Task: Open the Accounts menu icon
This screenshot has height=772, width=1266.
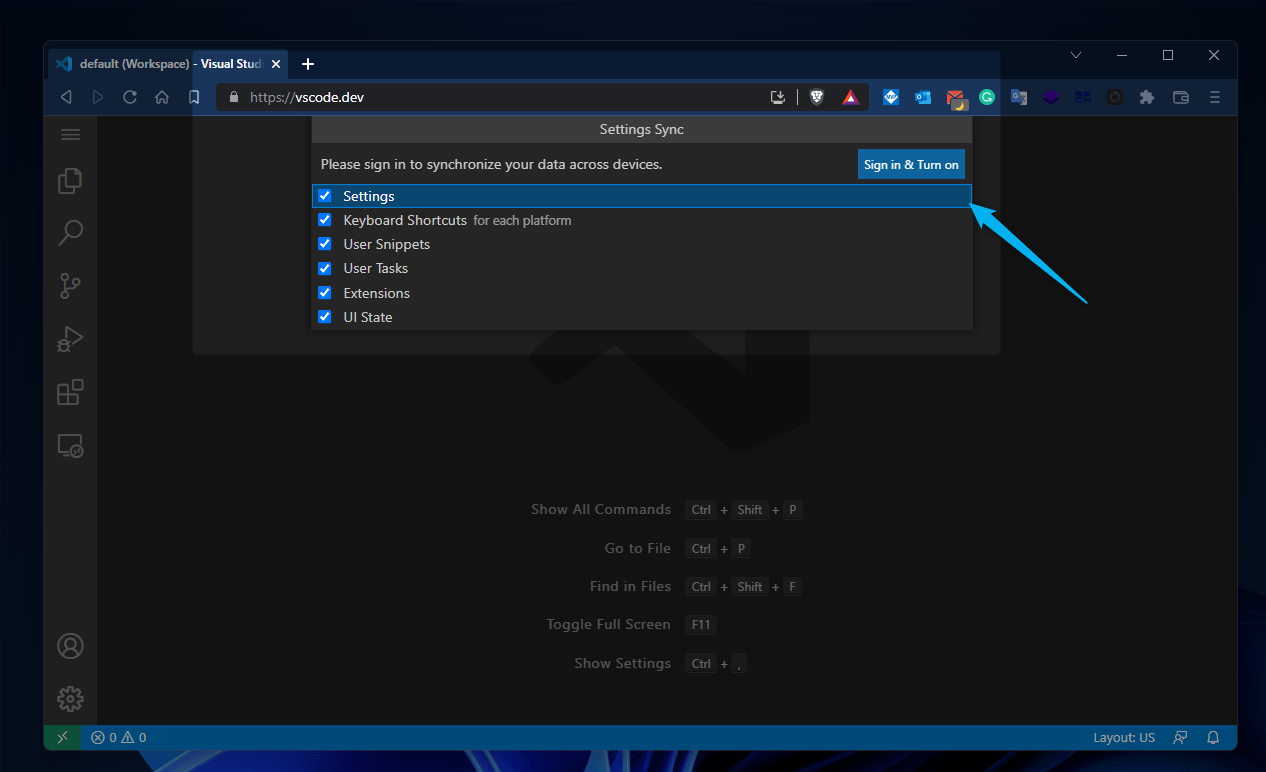Action: [x=70, y=646]
